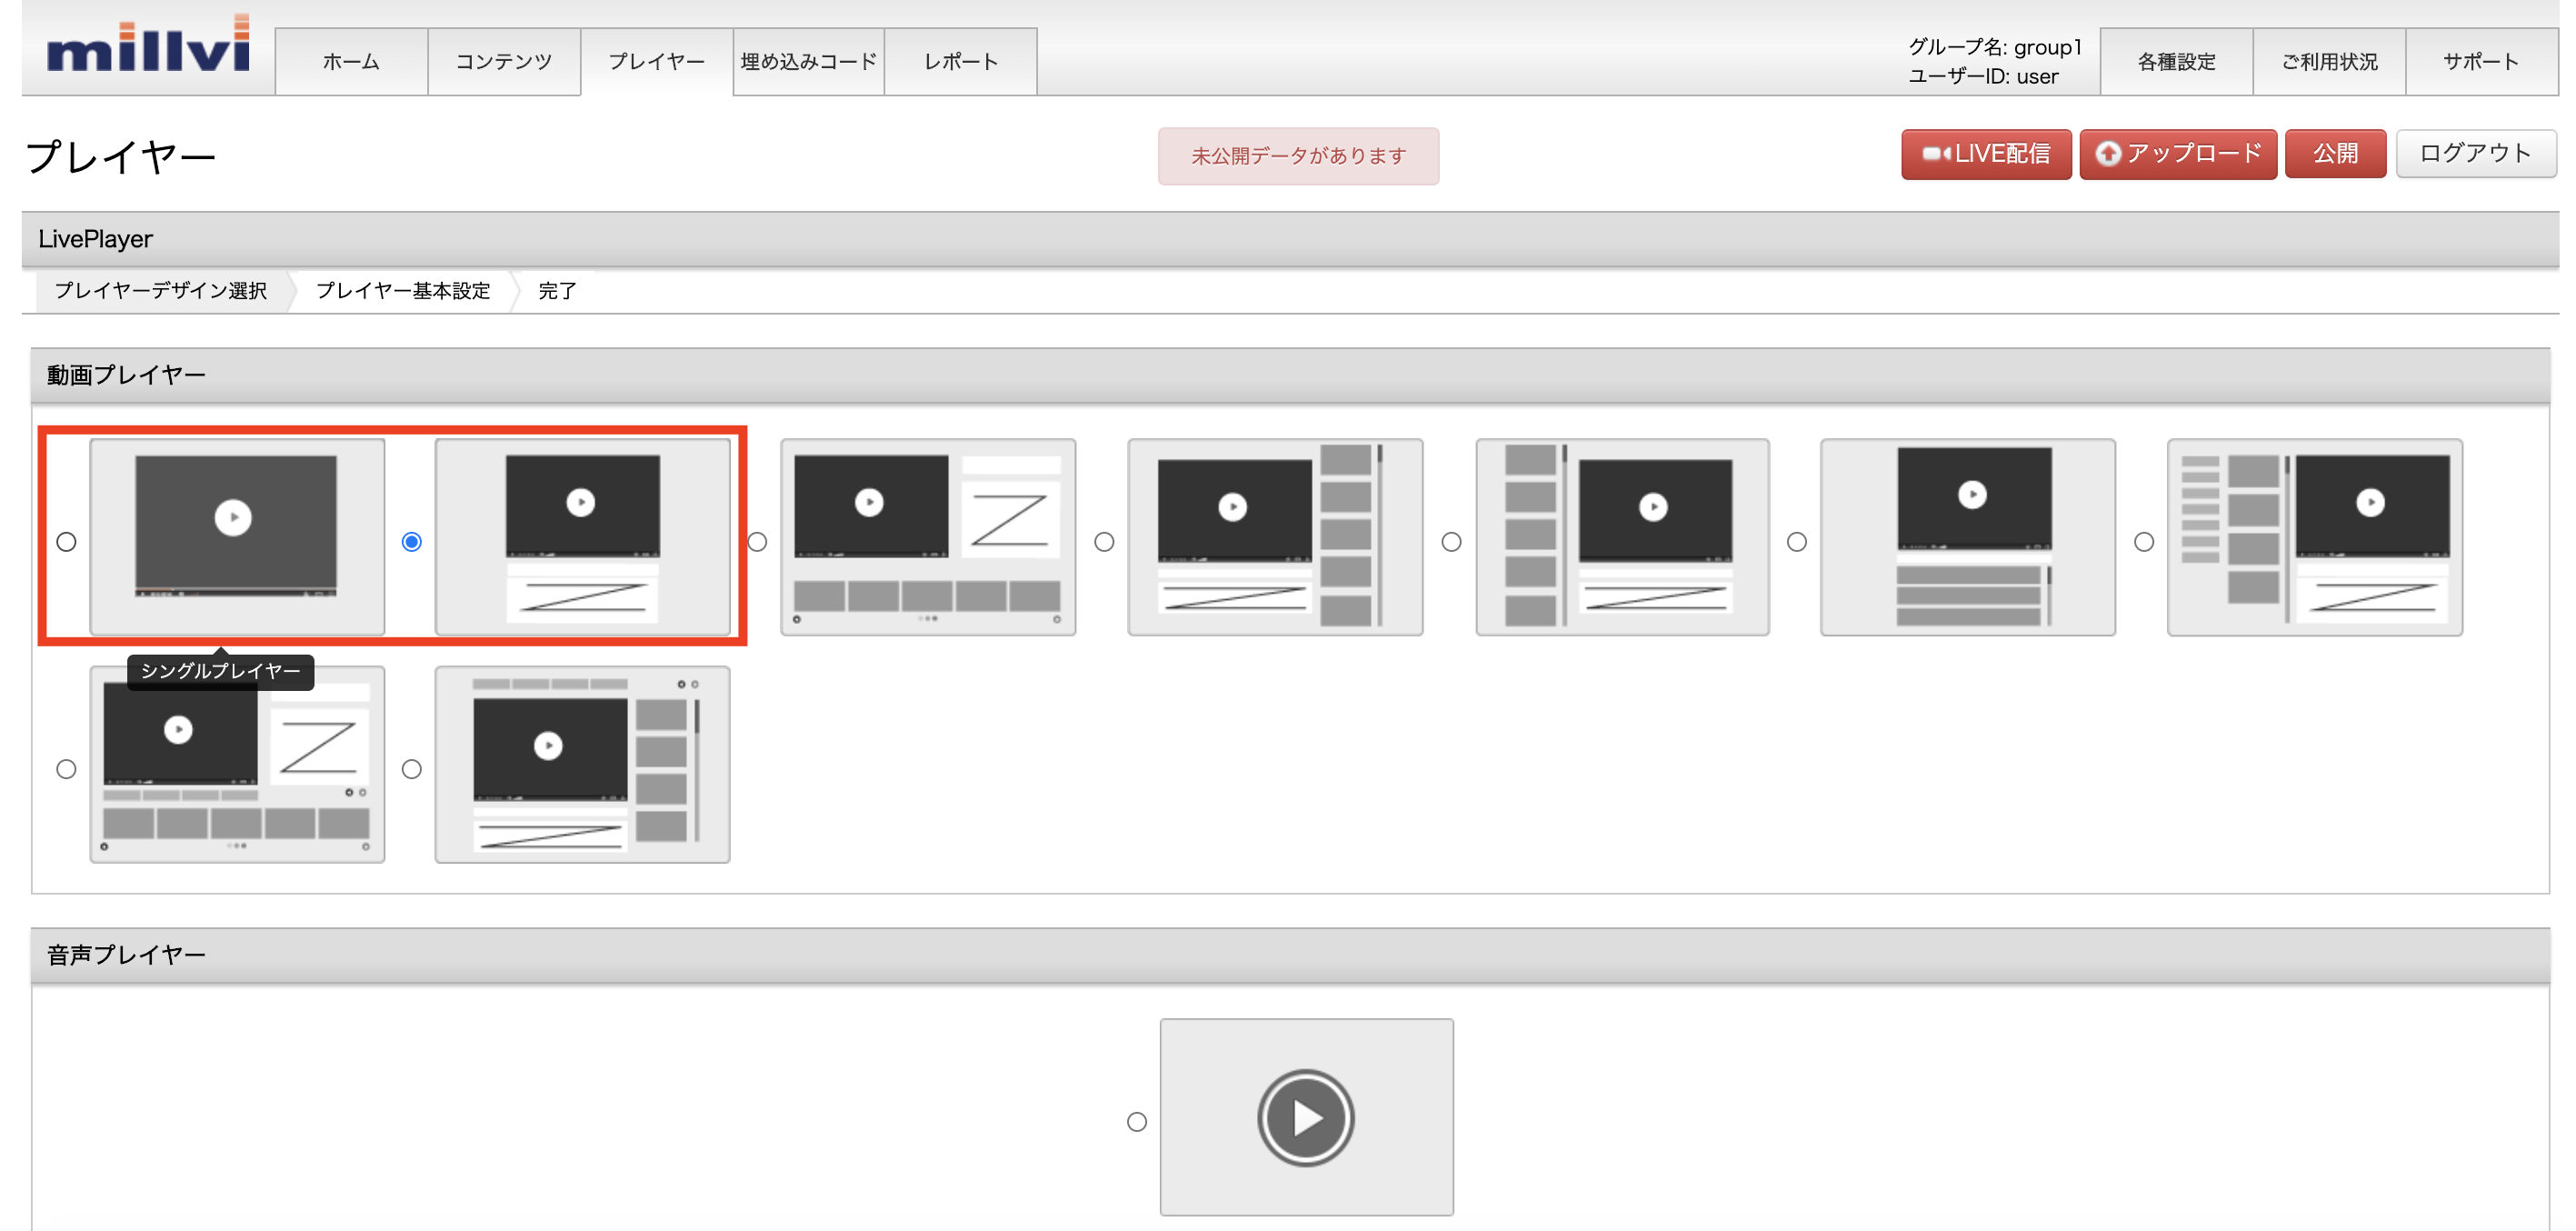Go to 完了 step
The height and width of the screenshot is (1231, 2576).
557,291
